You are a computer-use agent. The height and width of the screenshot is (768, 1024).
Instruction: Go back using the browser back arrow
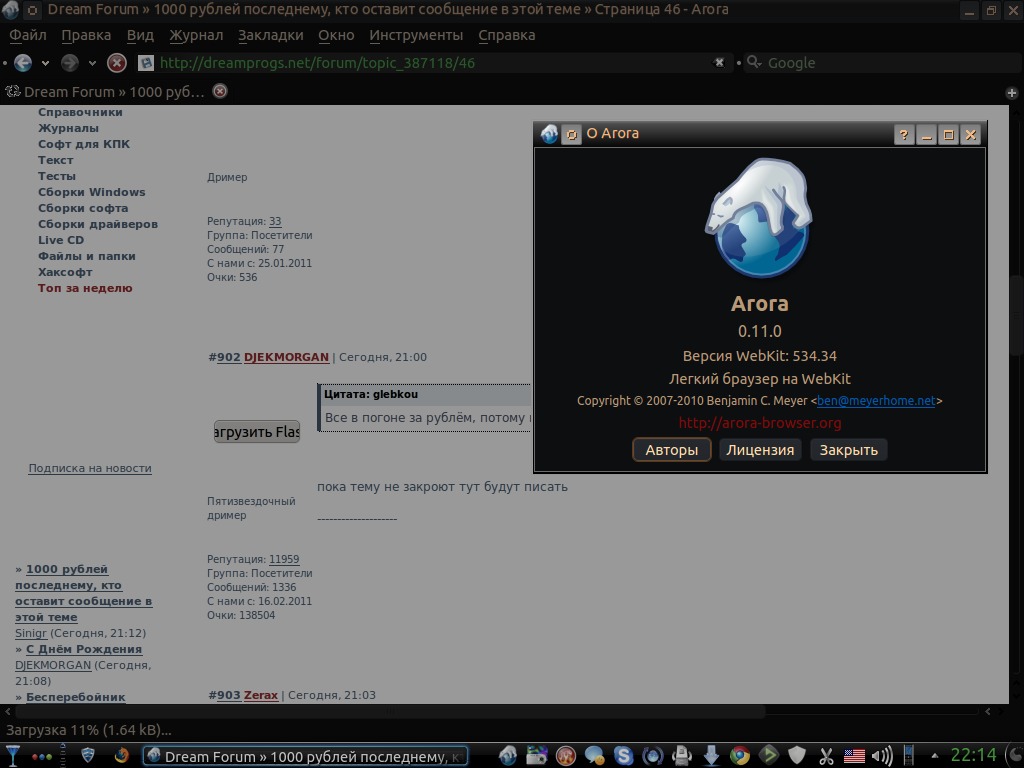[x=23, y=63]
